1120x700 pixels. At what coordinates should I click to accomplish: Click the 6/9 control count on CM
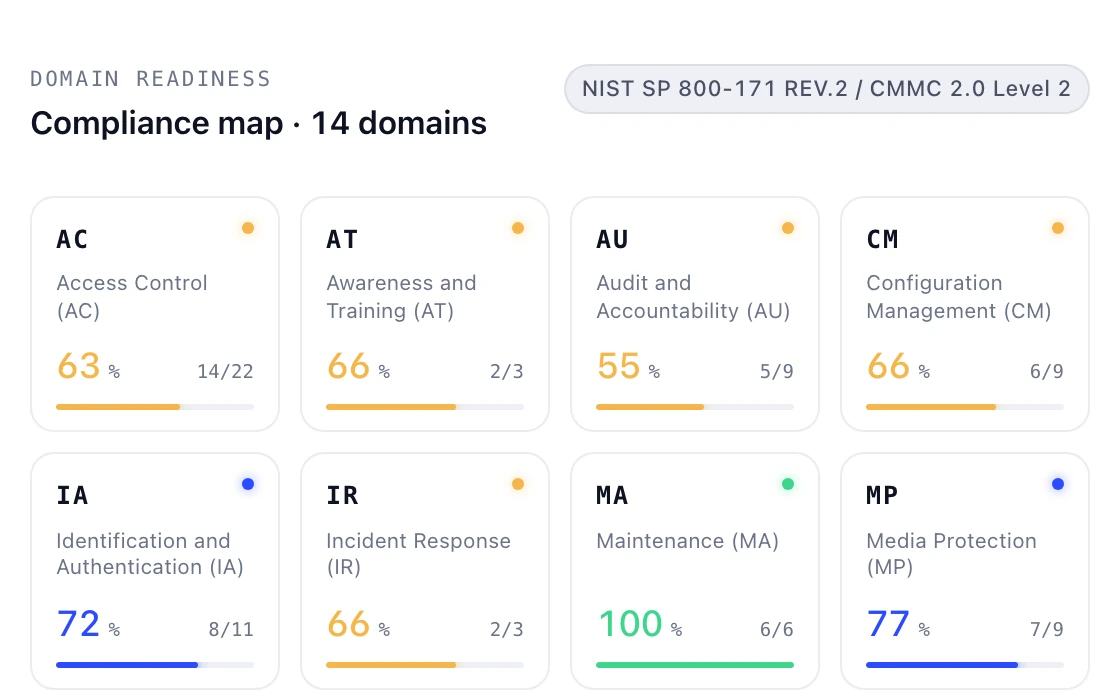click(x=1046, y=371)
